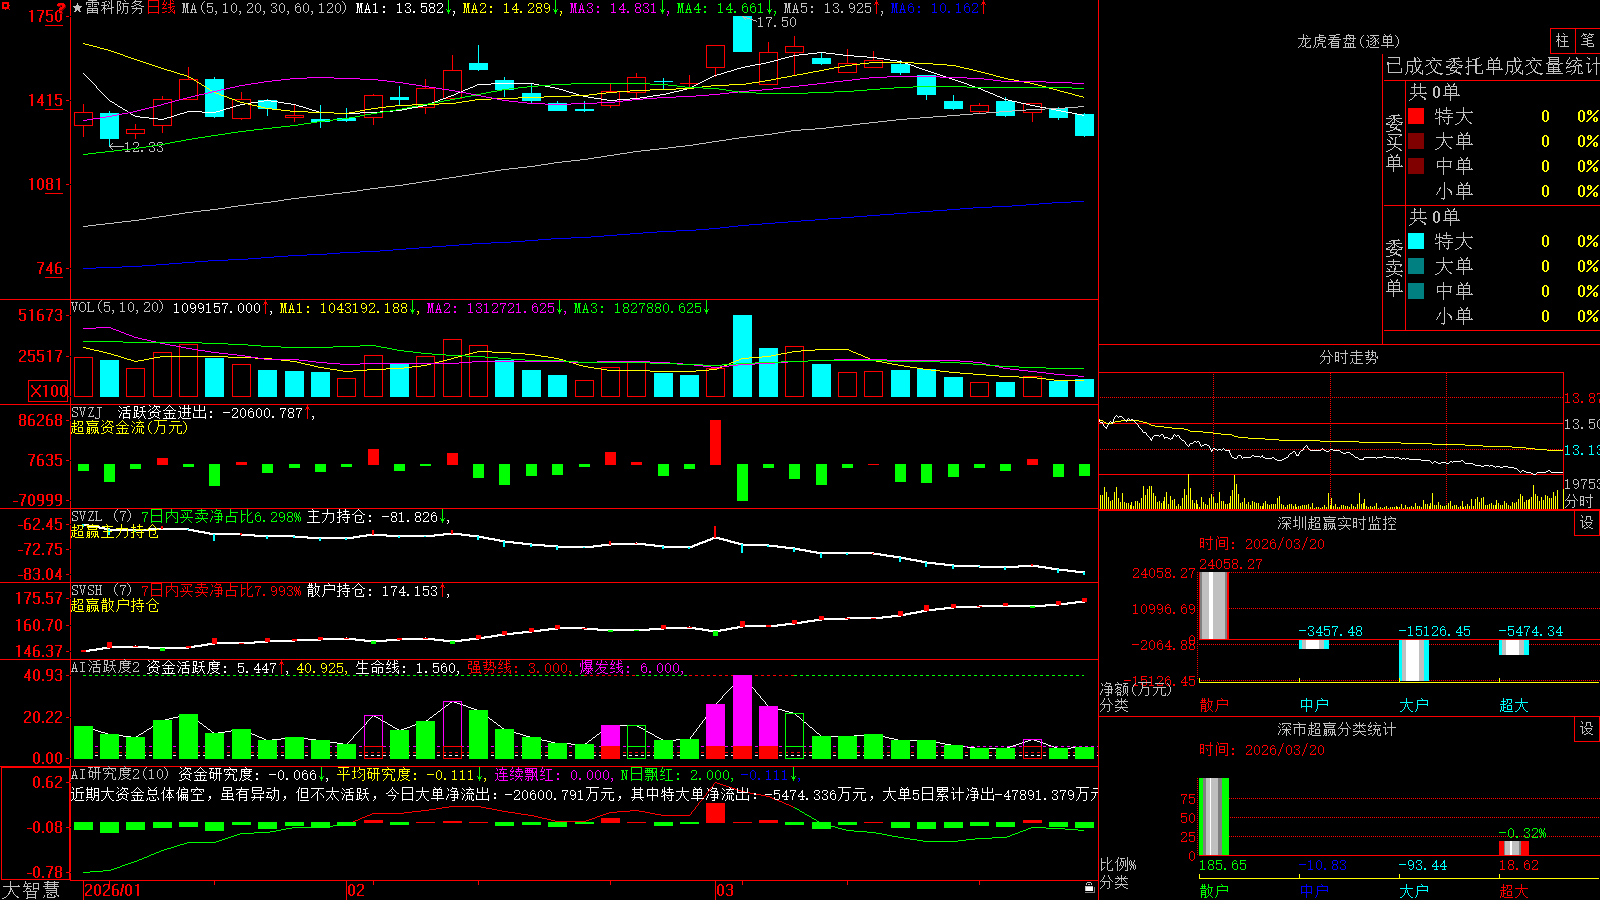The image size is (1600, 900).
Task: Click dark red 中单 swatch under 委买单
Action: click(x=1416, y=165)
